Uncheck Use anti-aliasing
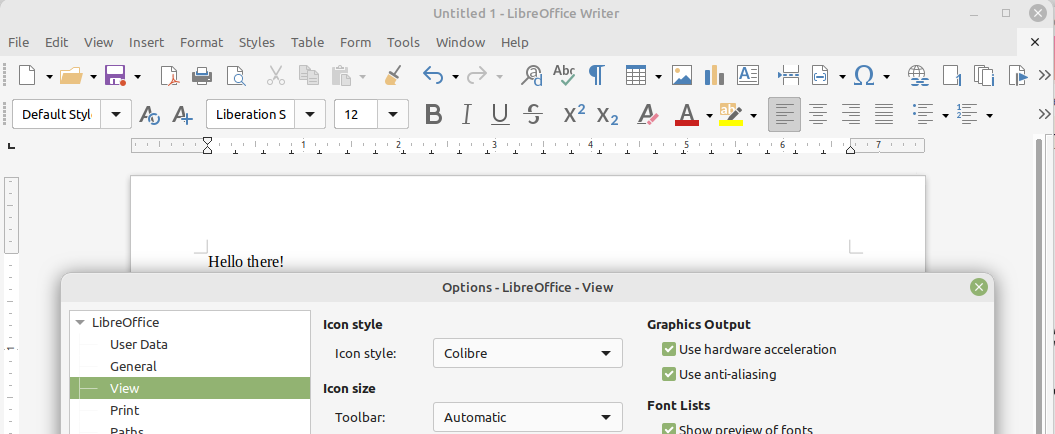The width and height of the screenshot is (1055, 434). [669, 374]
